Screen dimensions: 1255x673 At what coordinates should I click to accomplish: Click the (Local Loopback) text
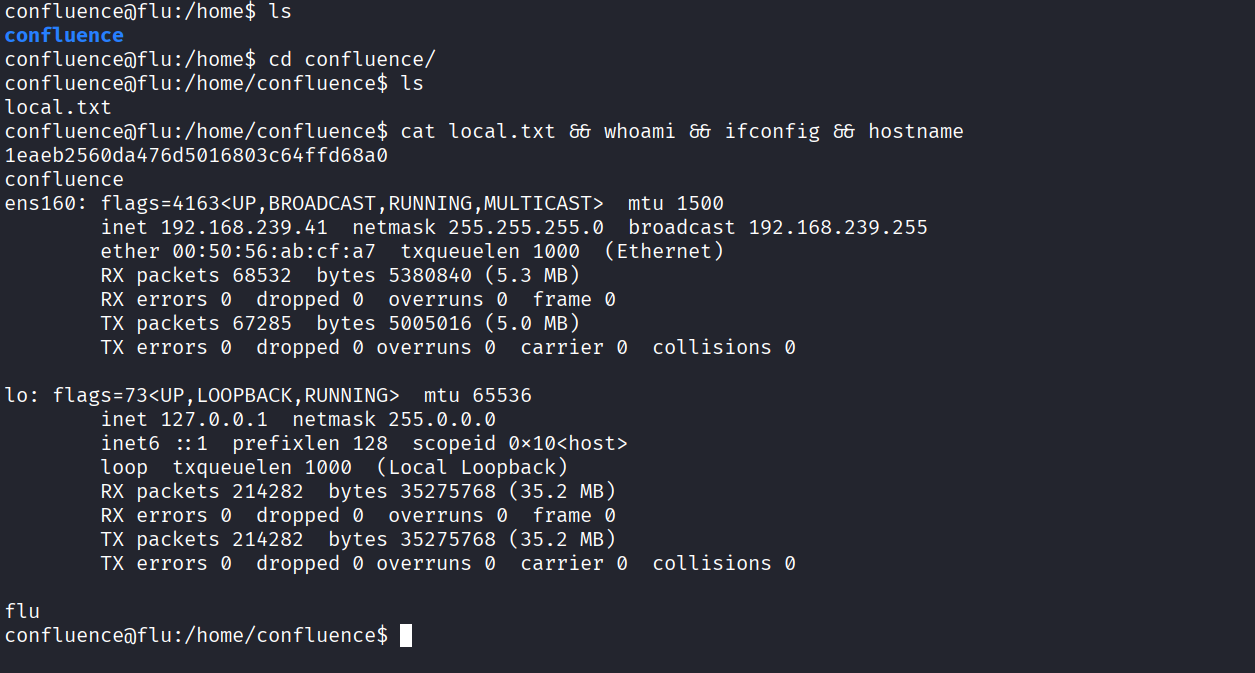[x=472, y=468]
